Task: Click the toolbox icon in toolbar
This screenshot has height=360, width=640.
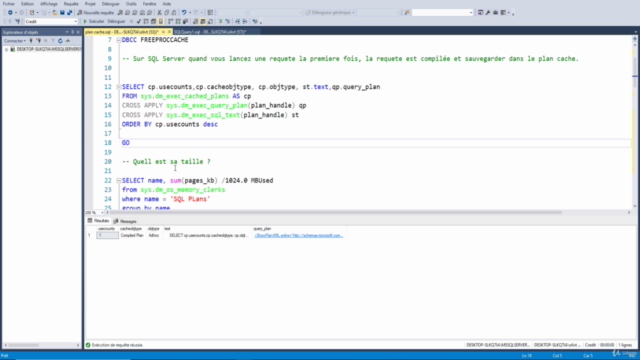Action: (496, 13)
